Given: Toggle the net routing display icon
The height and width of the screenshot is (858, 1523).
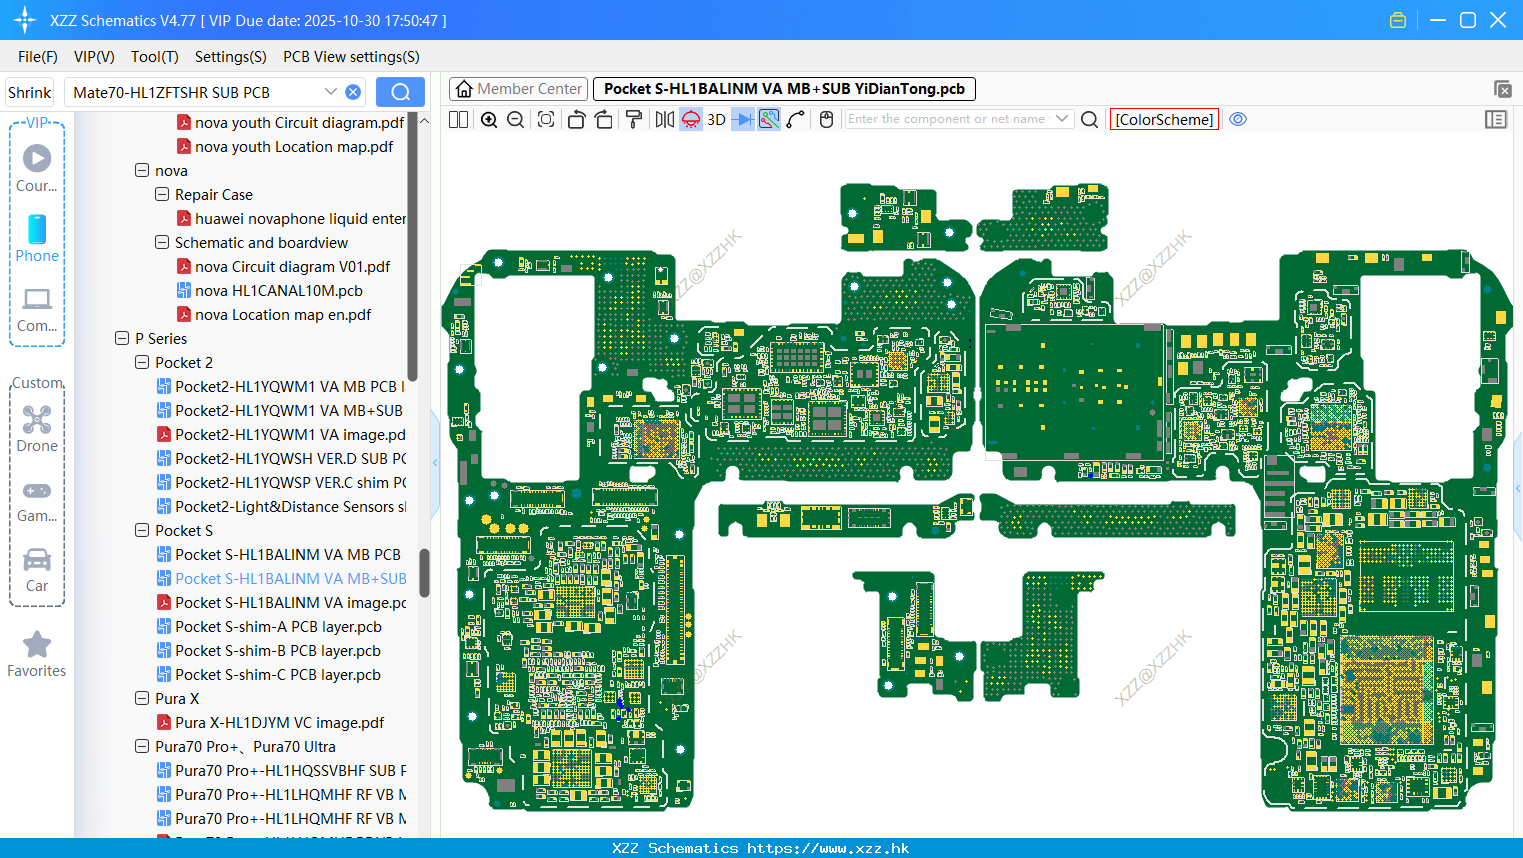Looking at the screenshot, I should point(769,120).
